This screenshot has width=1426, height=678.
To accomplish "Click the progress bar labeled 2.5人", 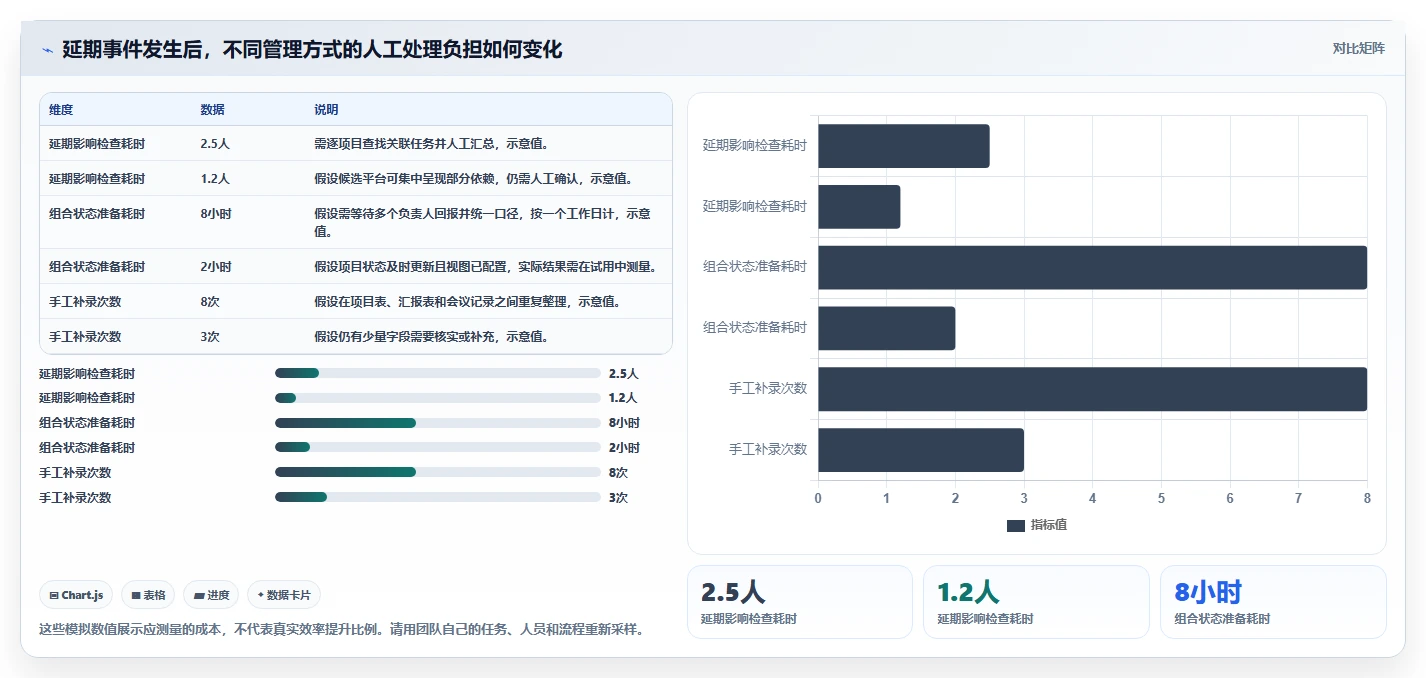I will coord(438,373).
